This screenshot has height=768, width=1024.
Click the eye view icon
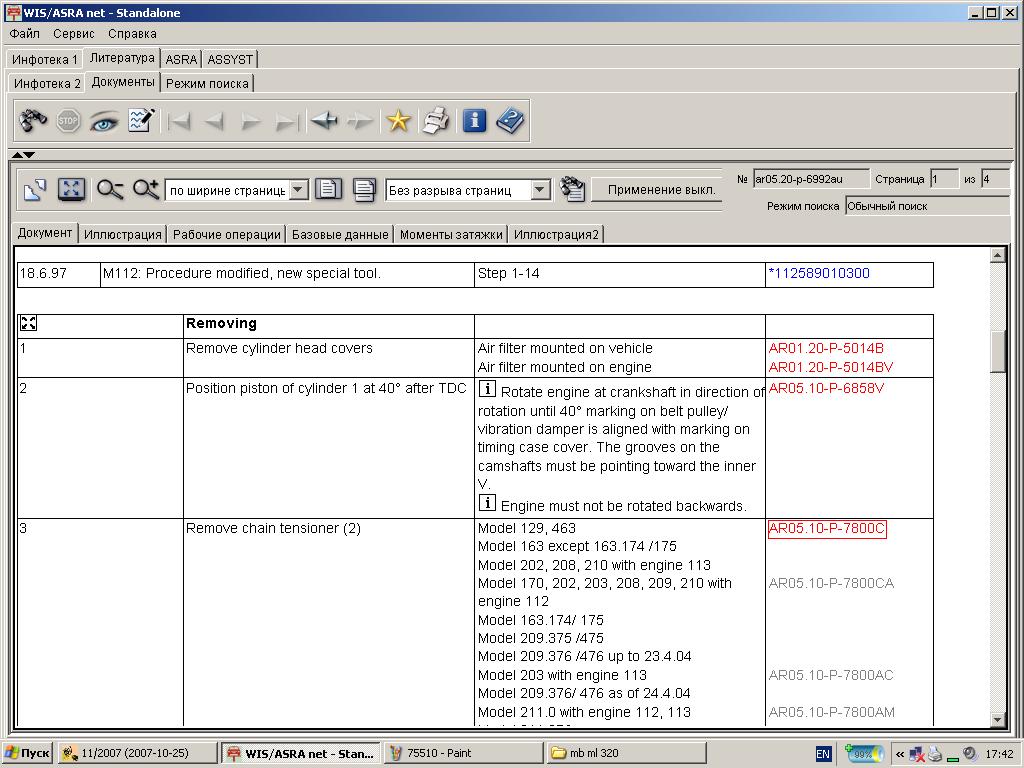(x=104, y=121)
